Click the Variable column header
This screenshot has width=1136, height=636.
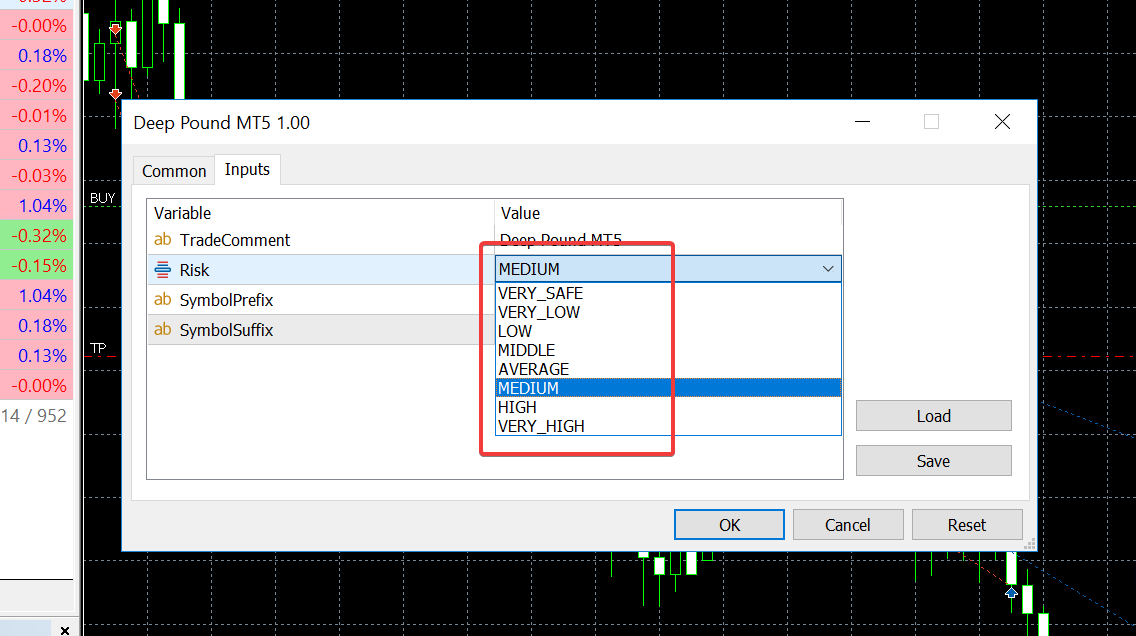pos(321,213)
